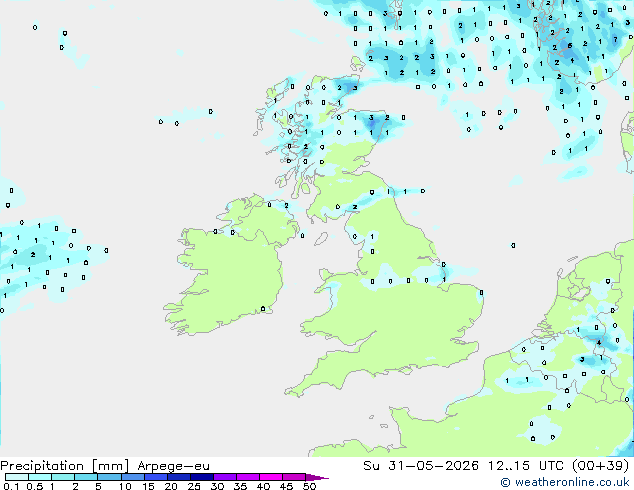
Task: Click the '50' legend scale label
Action: [x=309, y=486]
